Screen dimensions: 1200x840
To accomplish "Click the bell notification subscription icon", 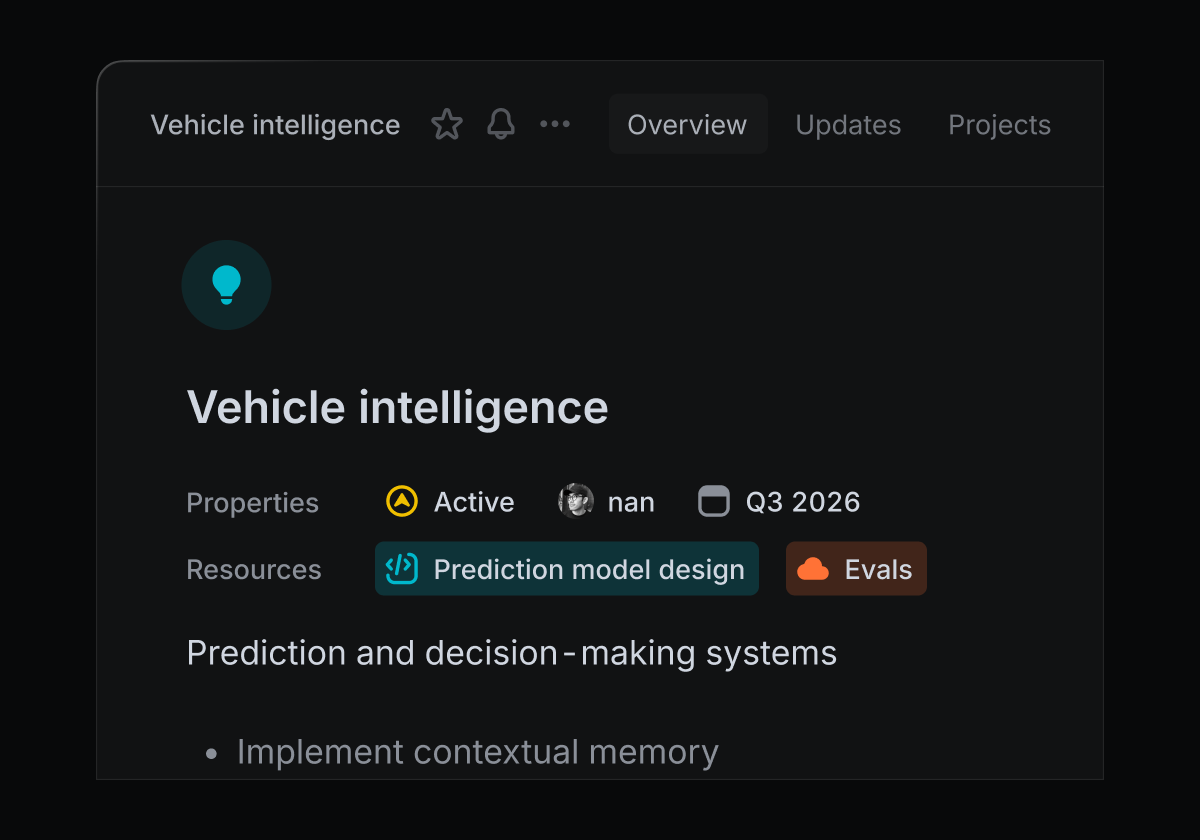I will [x=501, y=125].
